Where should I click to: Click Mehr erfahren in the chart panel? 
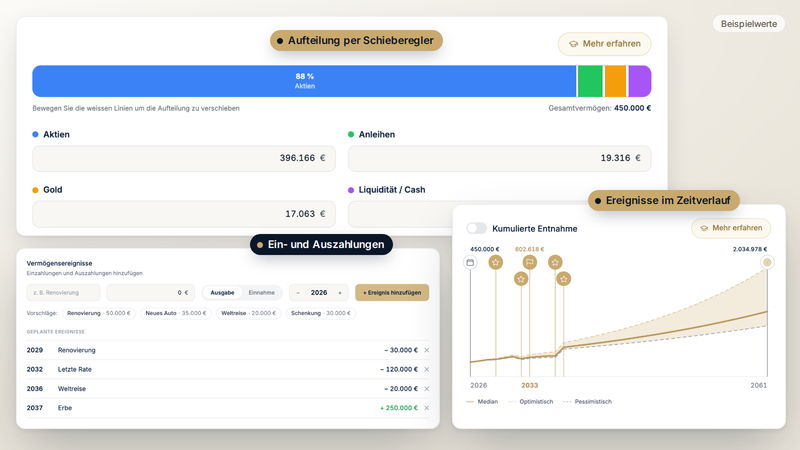pos(731,228)
